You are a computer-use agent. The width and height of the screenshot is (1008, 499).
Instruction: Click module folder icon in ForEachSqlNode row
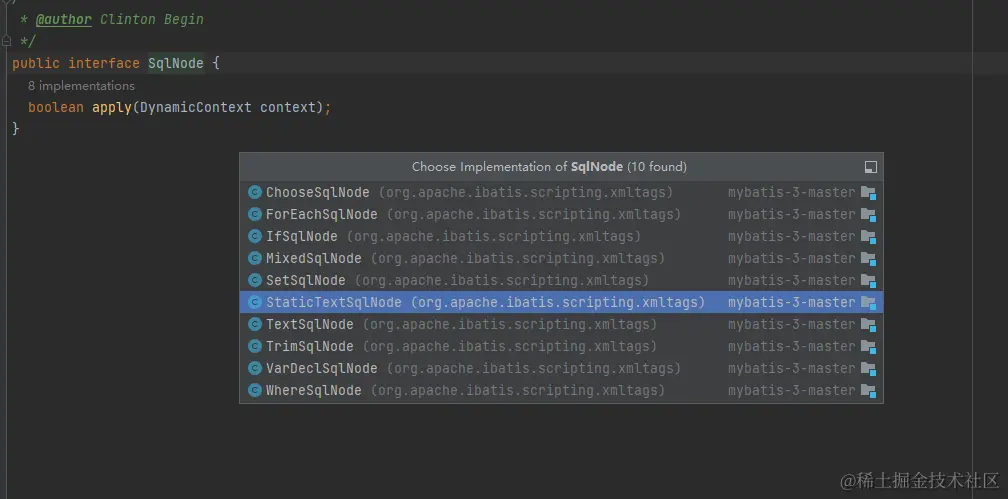[x=868, y=215]
